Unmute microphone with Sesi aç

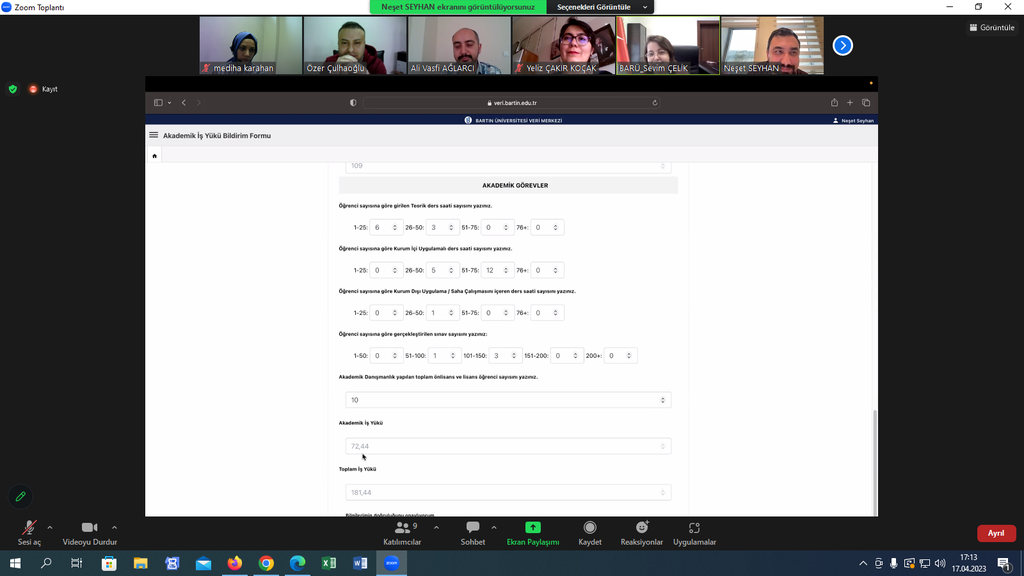click(29, 531)
